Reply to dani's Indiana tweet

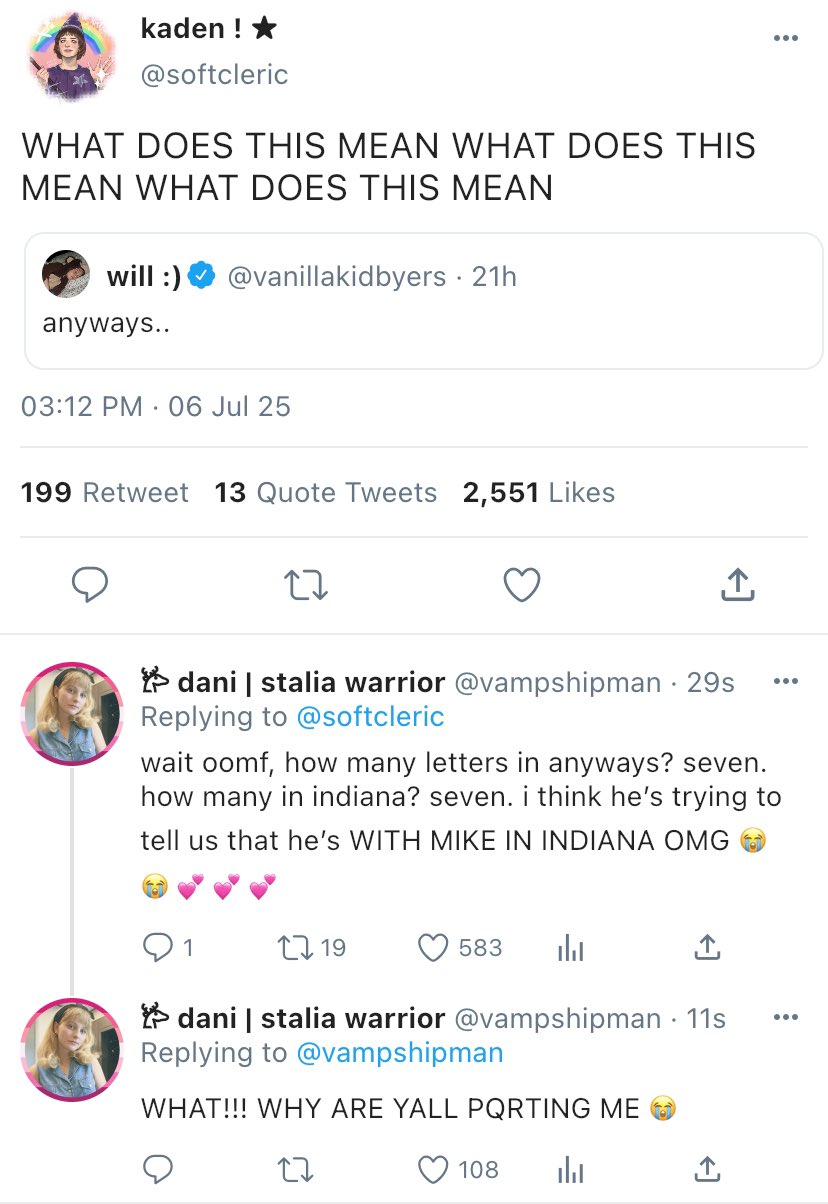point(158,947)
